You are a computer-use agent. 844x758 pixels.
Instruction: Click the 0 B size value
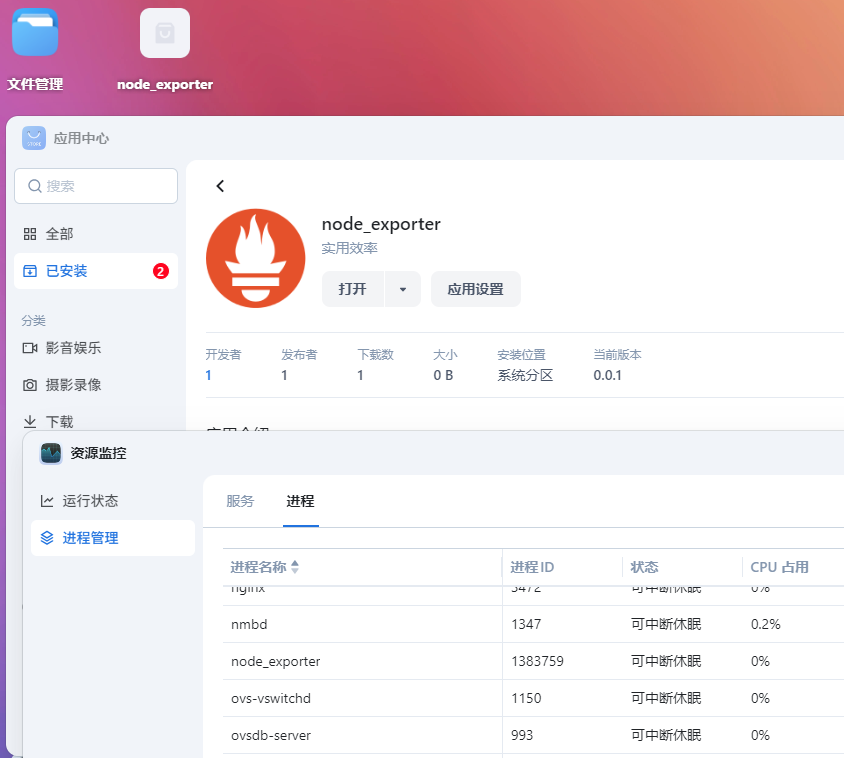443,375
